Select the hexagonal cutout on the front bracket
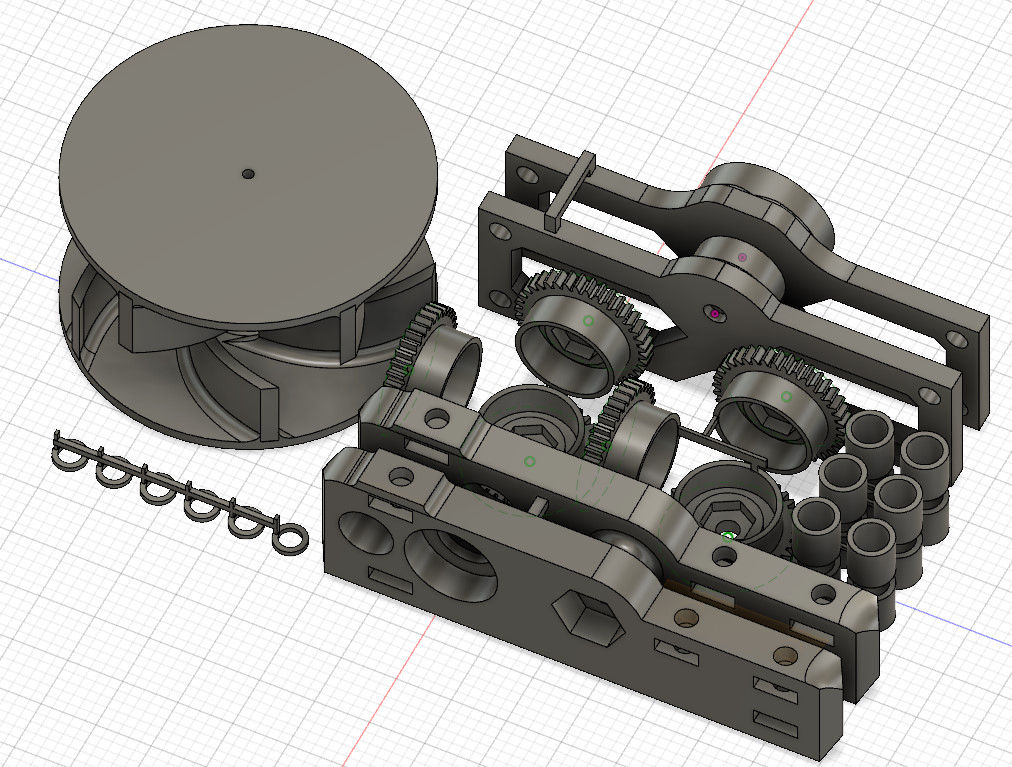The width and height of the screenshot is (1012, 767). (589, 617)
